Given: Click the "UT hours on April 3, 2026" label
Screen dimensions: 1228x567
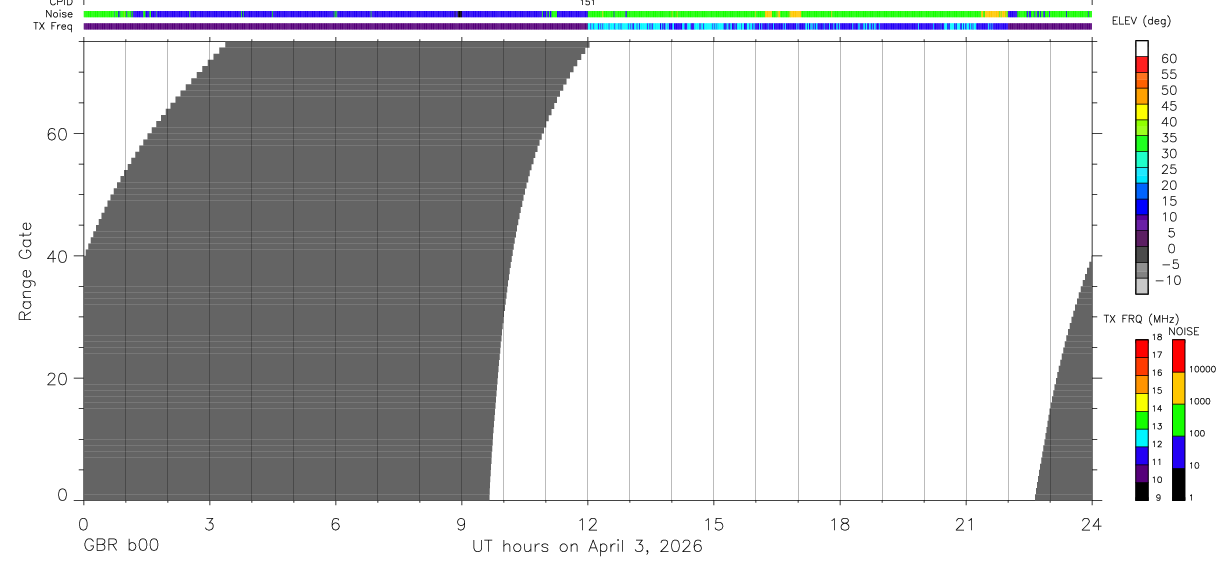Looking at the screenshot, I should [587, 547].
